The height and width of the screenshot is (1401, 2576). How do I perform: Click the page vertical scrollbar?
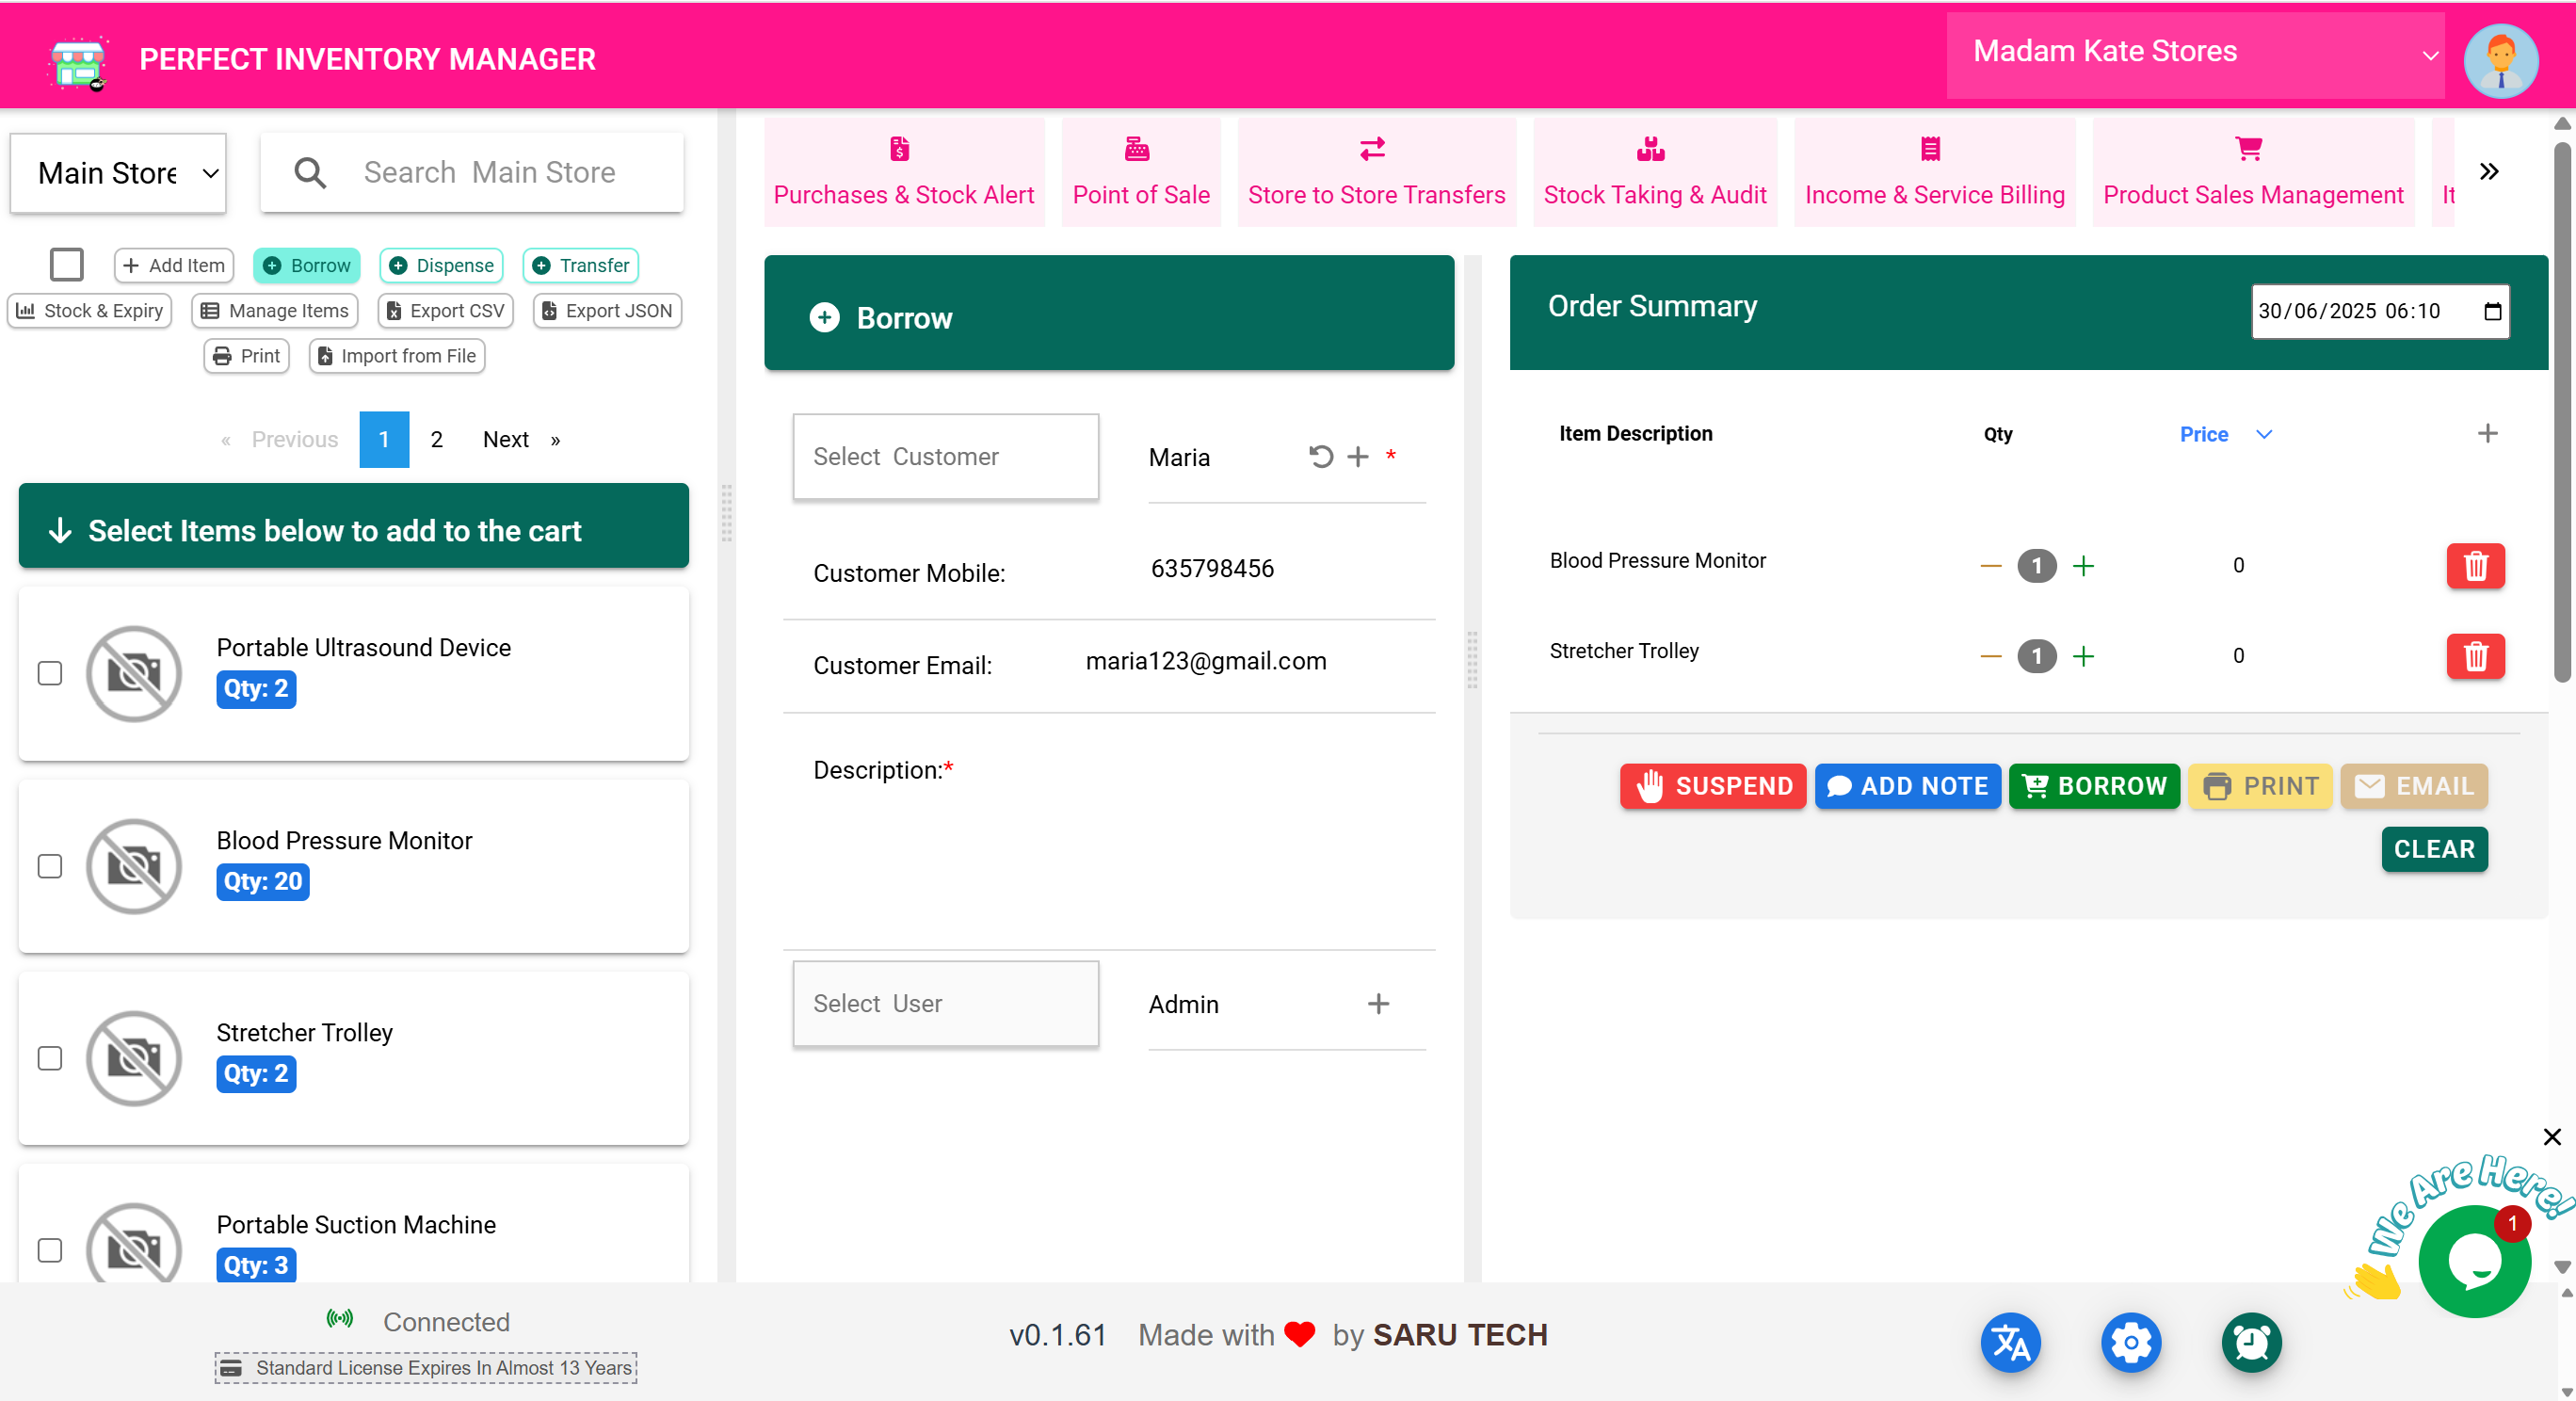(2562, 412)
